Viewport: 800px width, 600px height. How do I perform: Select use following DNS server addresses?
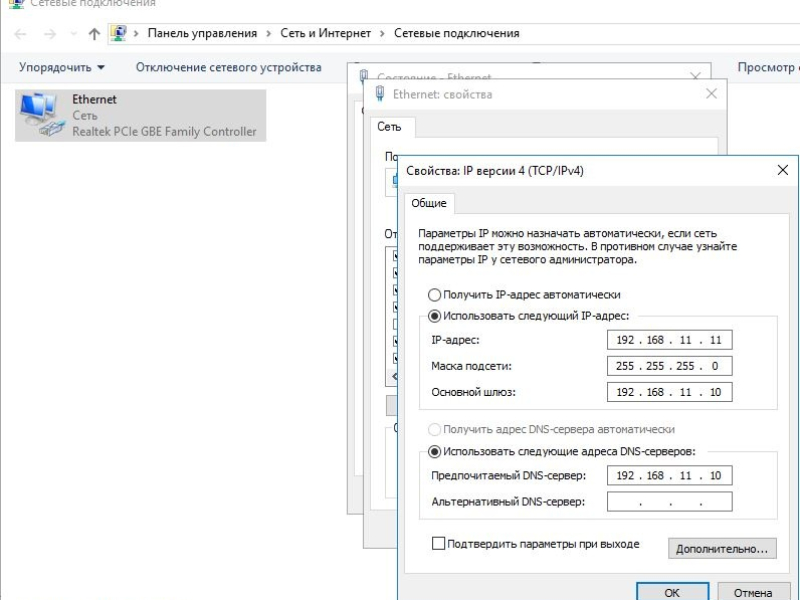(434, 452)
